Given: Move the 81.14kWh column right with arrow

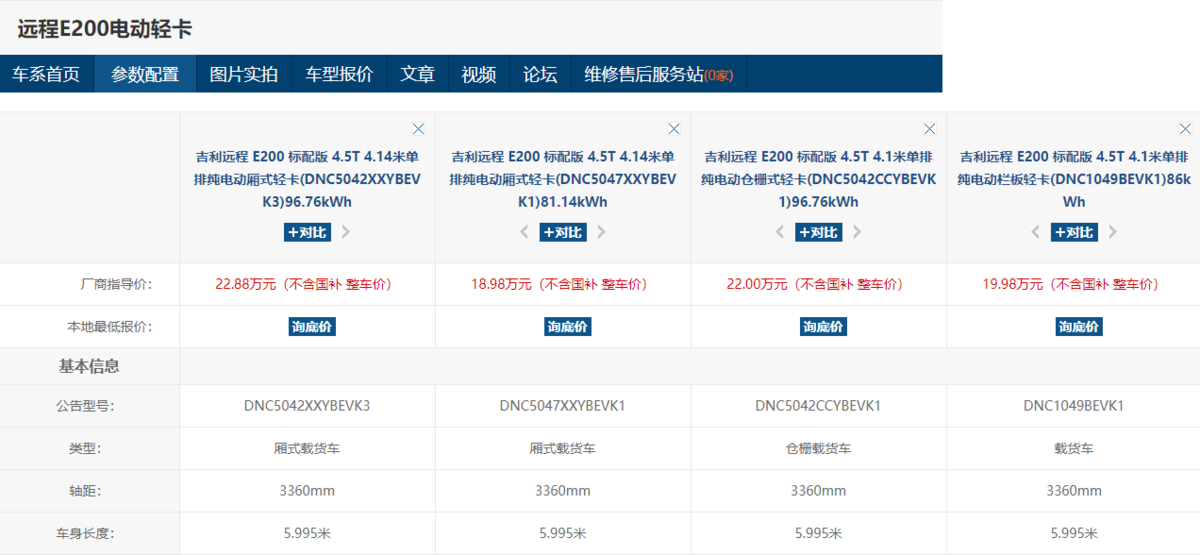Looking at the screenshot, I should [602, 232].
